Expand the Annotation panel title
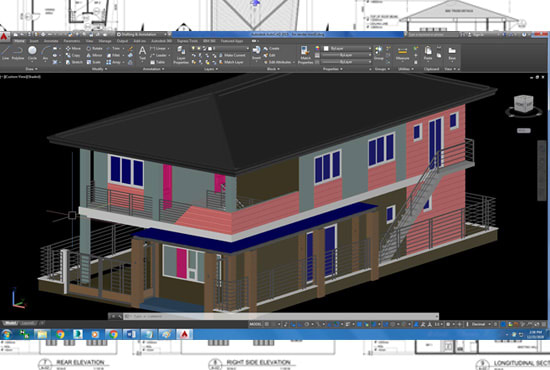Screen dimensions: 550x370 coord(154,69)
